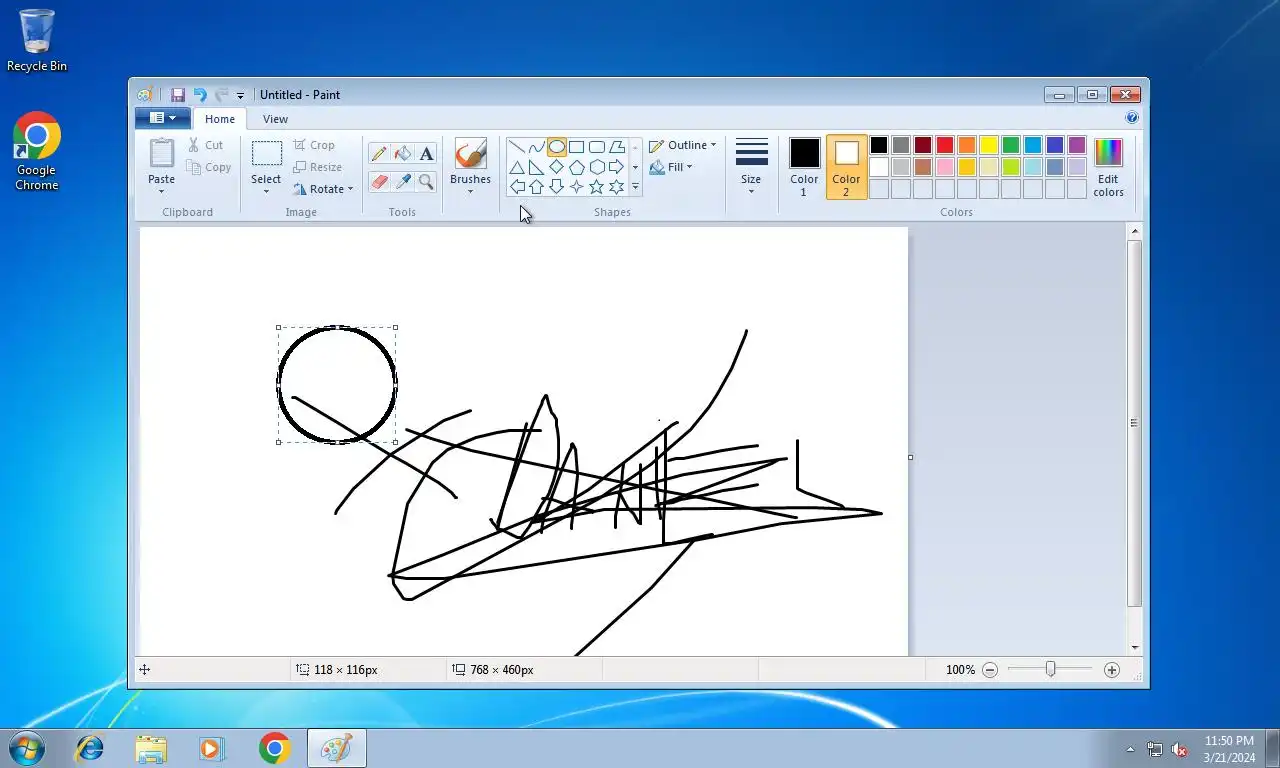Image resolution: width=1280 pixels, height=768 pixels.
Task: Open Google Chrome from the taskbar
Action: 274,748
